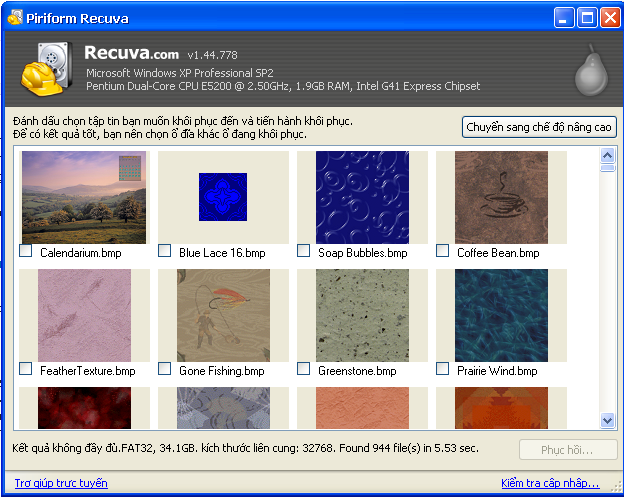Enable the Greenstone.bmp checkbox
This screenshot has height=497, width=624.
point(304,368)
